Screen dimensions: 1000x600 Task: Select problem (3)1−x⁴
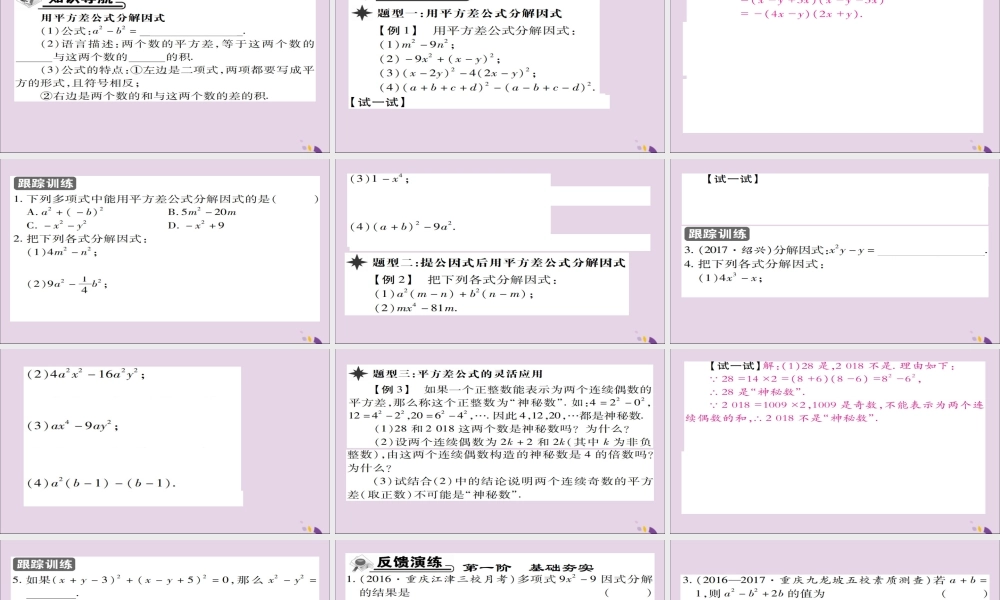pyautogui.click(x=379, y=179)
